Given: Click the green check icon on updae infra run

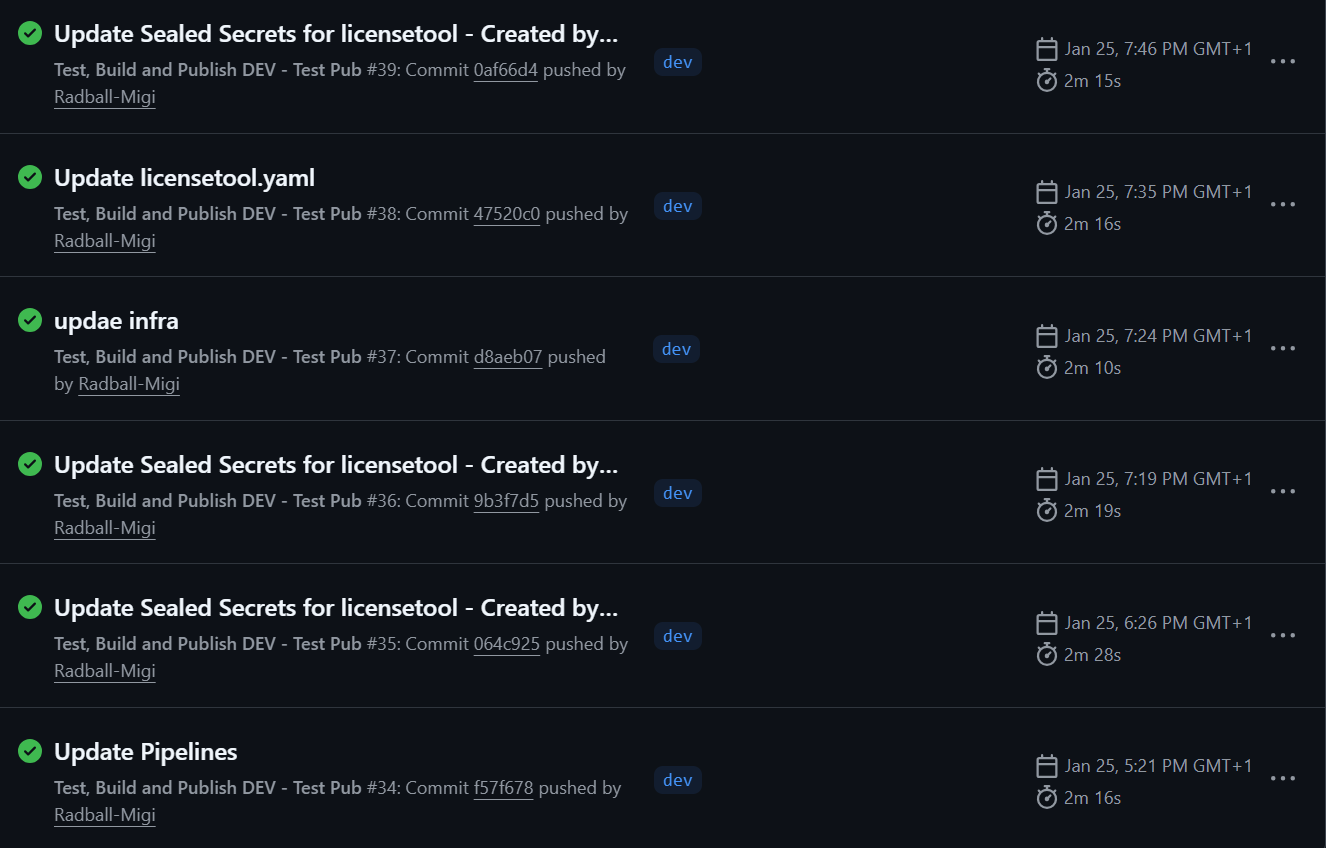Looking at the screenshot, I should point(29,320).
